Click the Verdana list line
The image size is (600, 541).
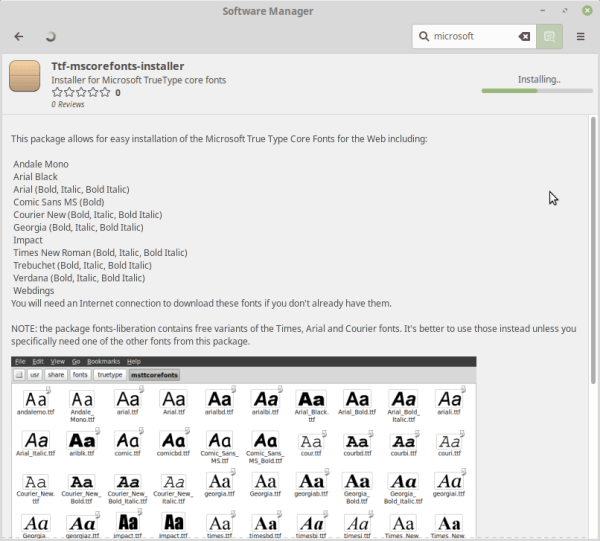79,278
